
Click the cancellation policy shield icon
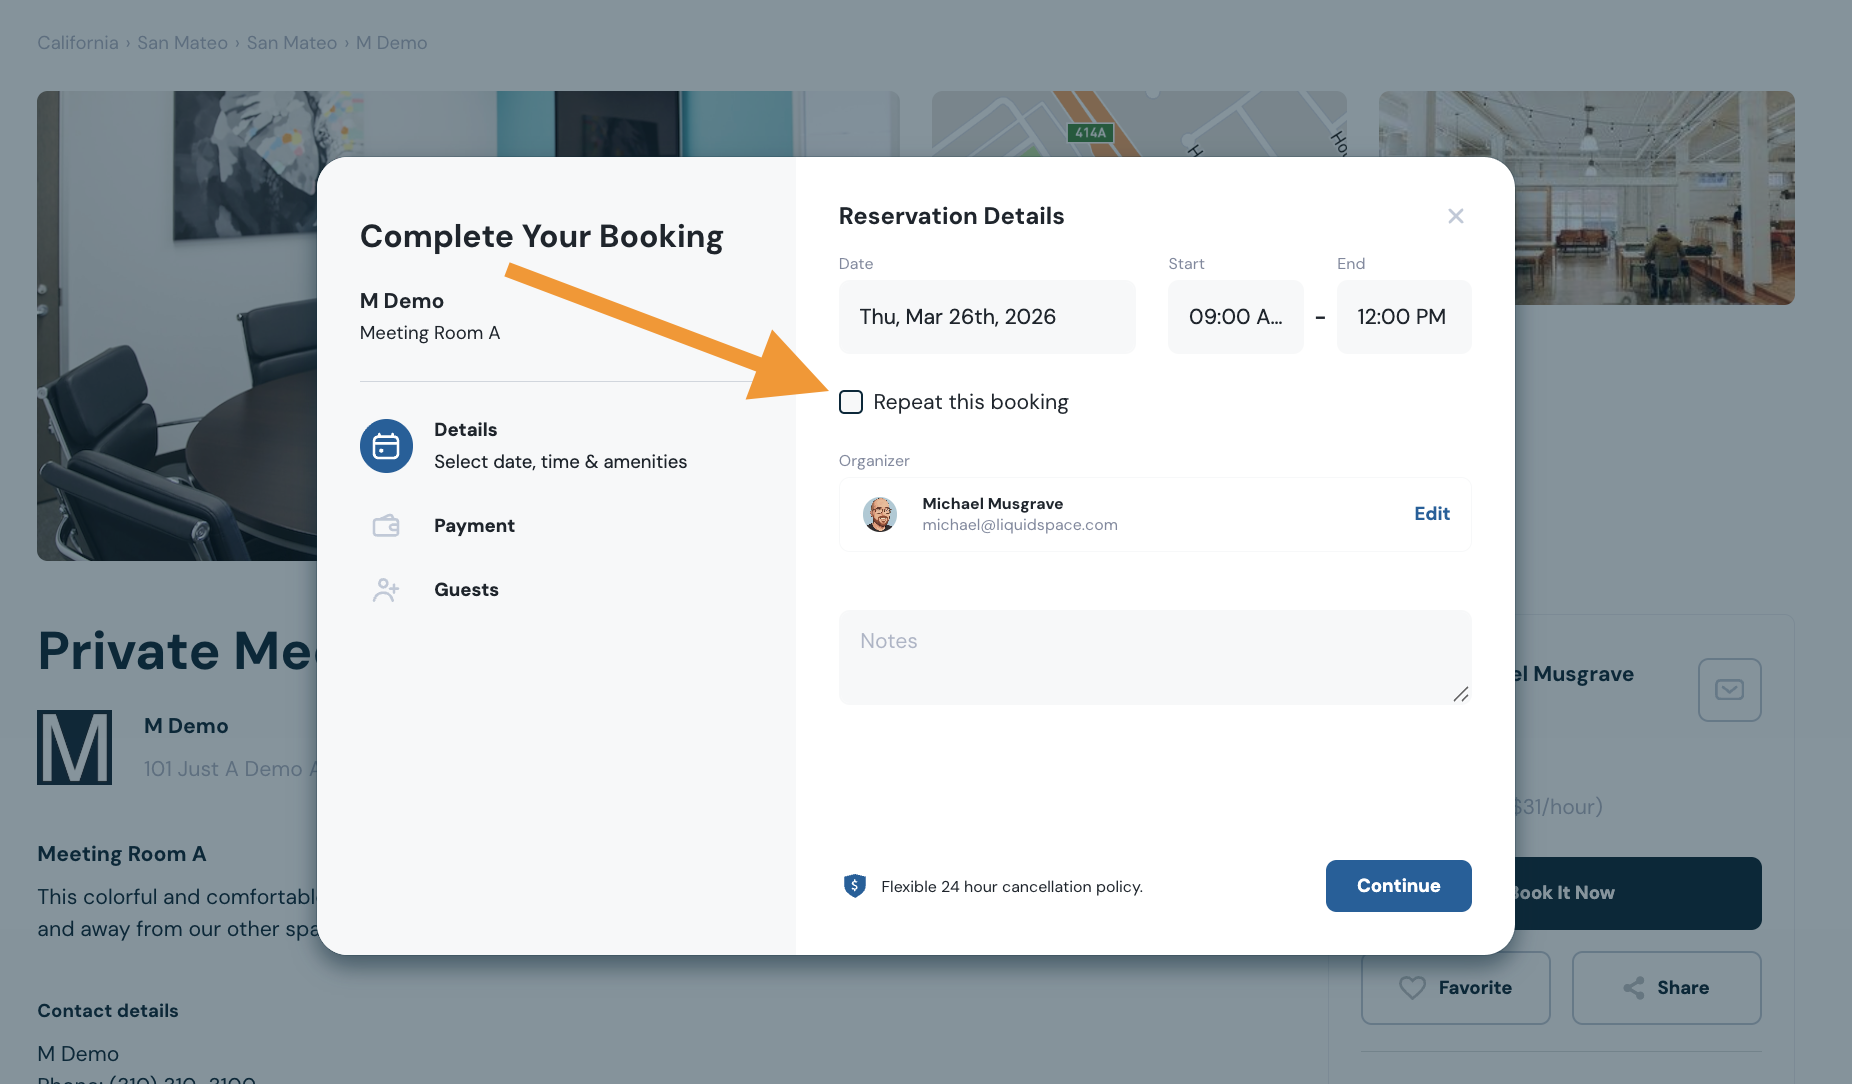tap(855, 886)
